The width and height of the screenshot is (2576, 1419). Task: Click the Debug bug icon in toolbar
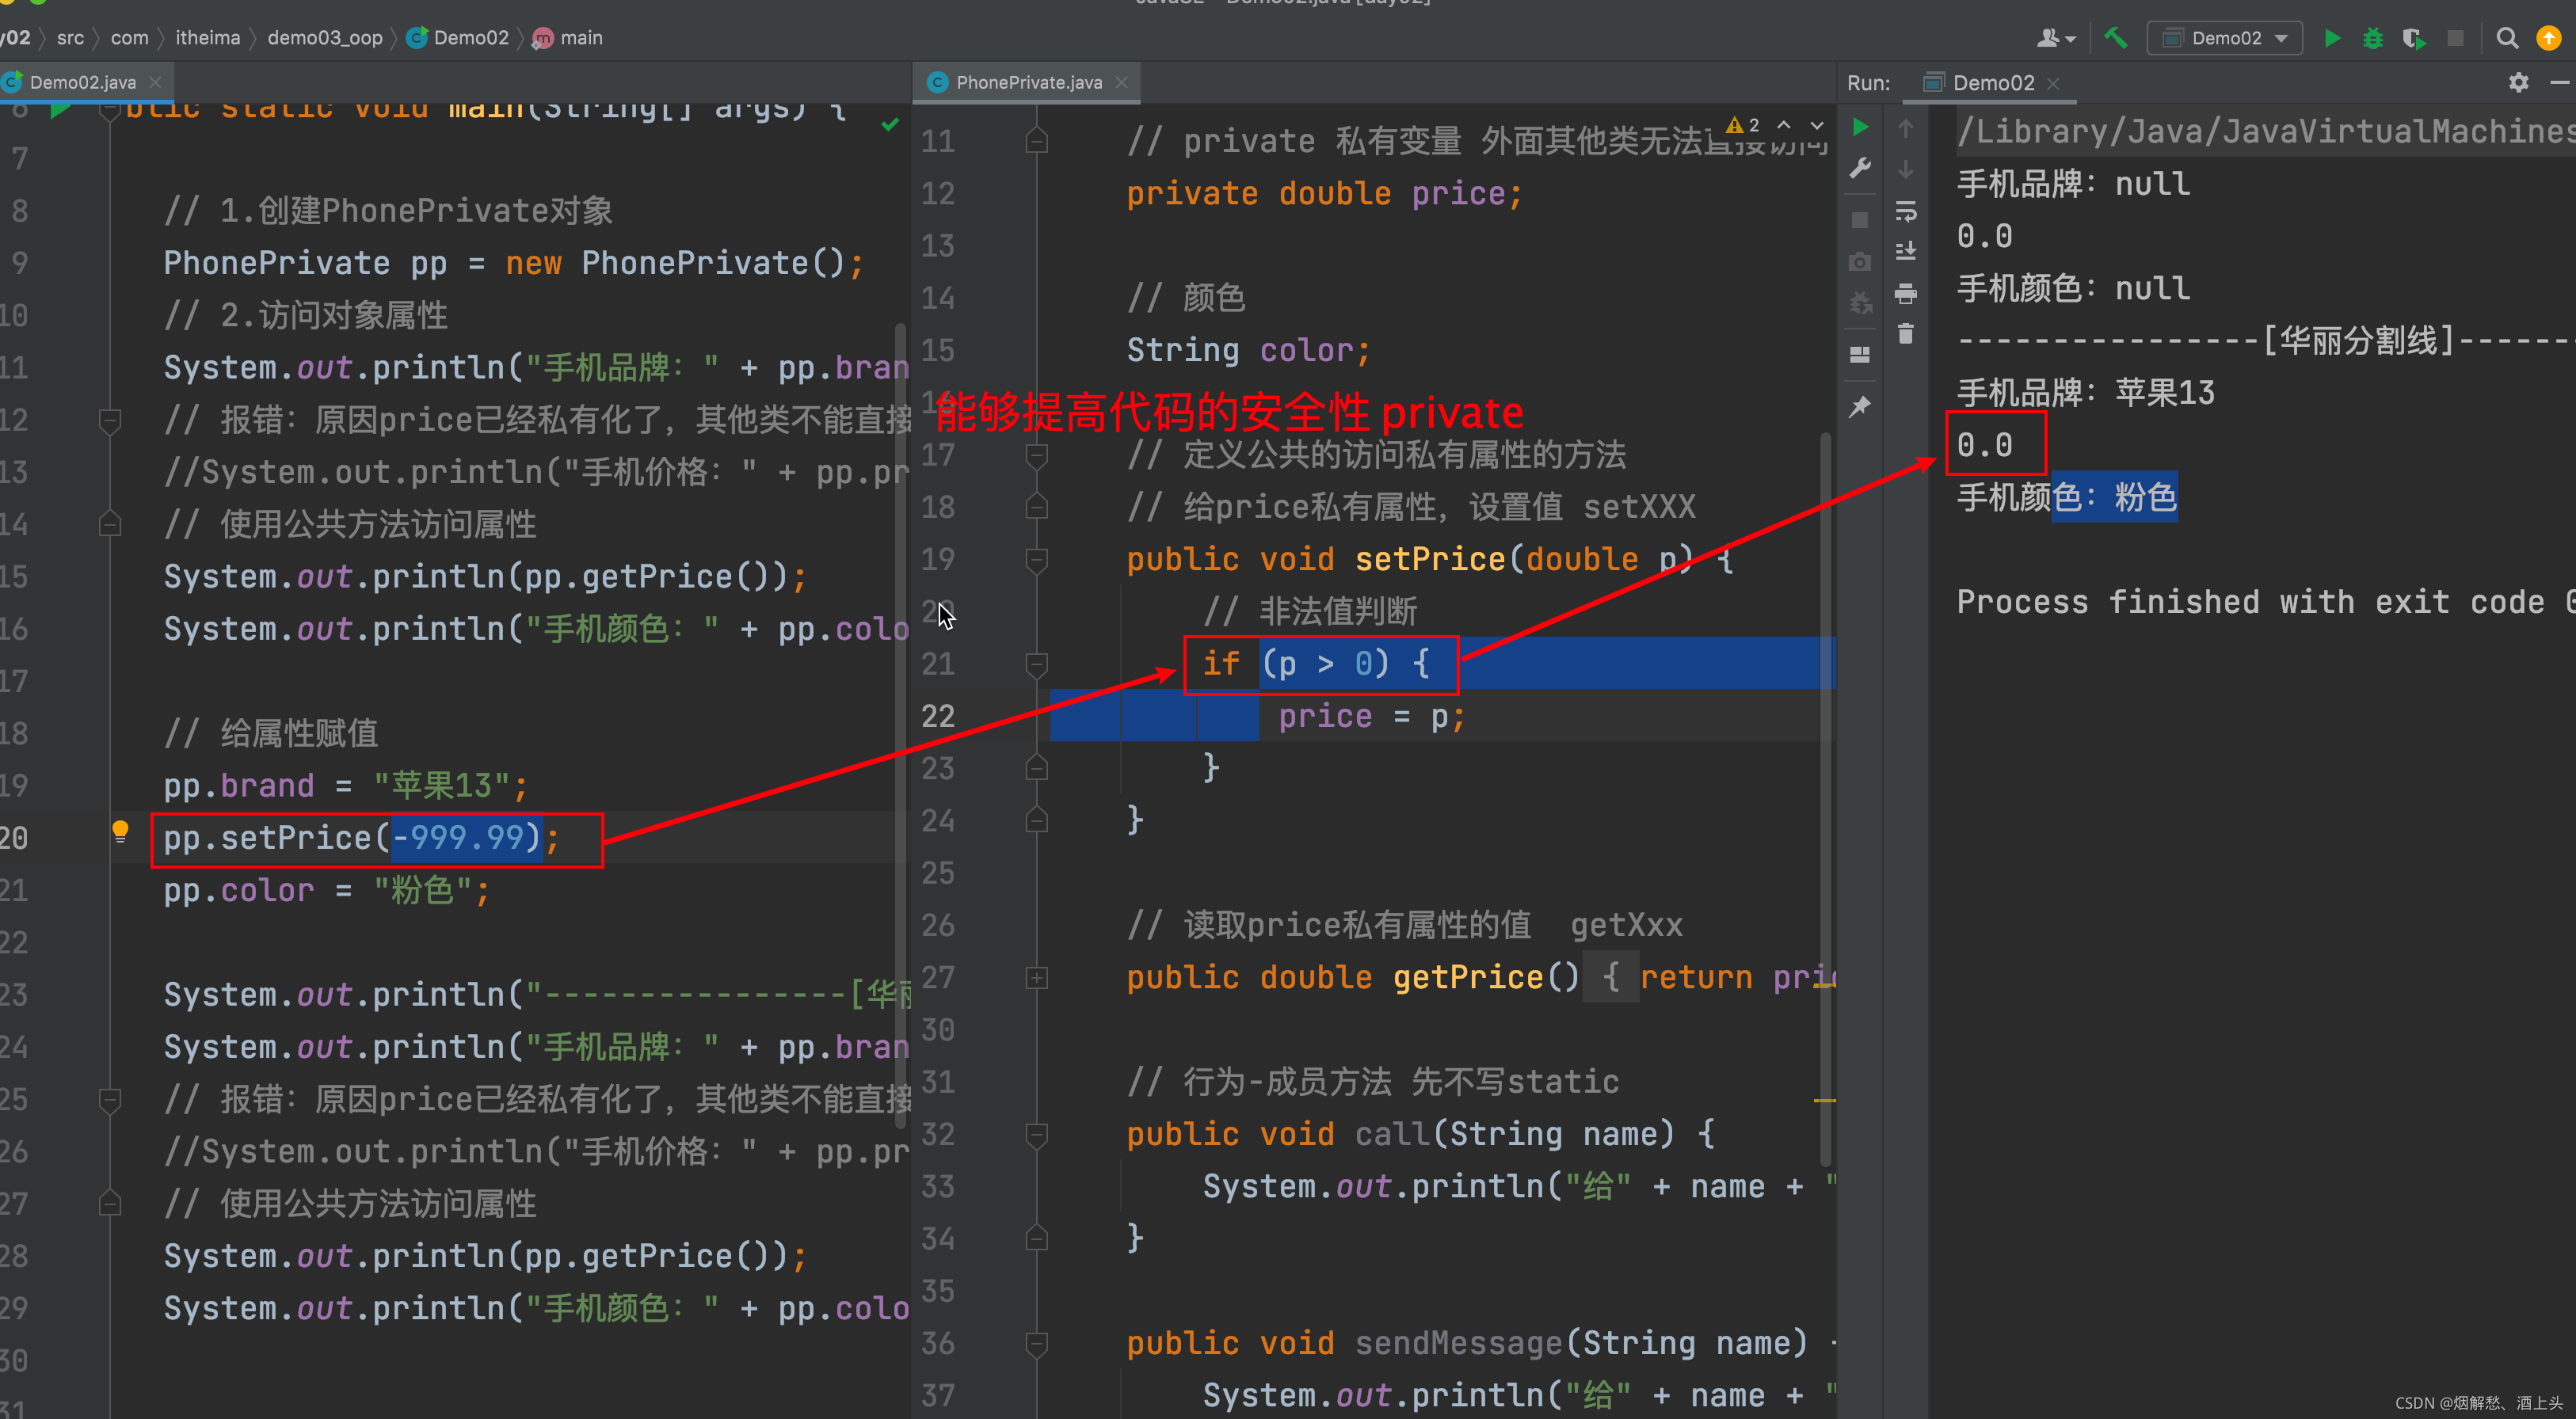tap(2372, 38)
